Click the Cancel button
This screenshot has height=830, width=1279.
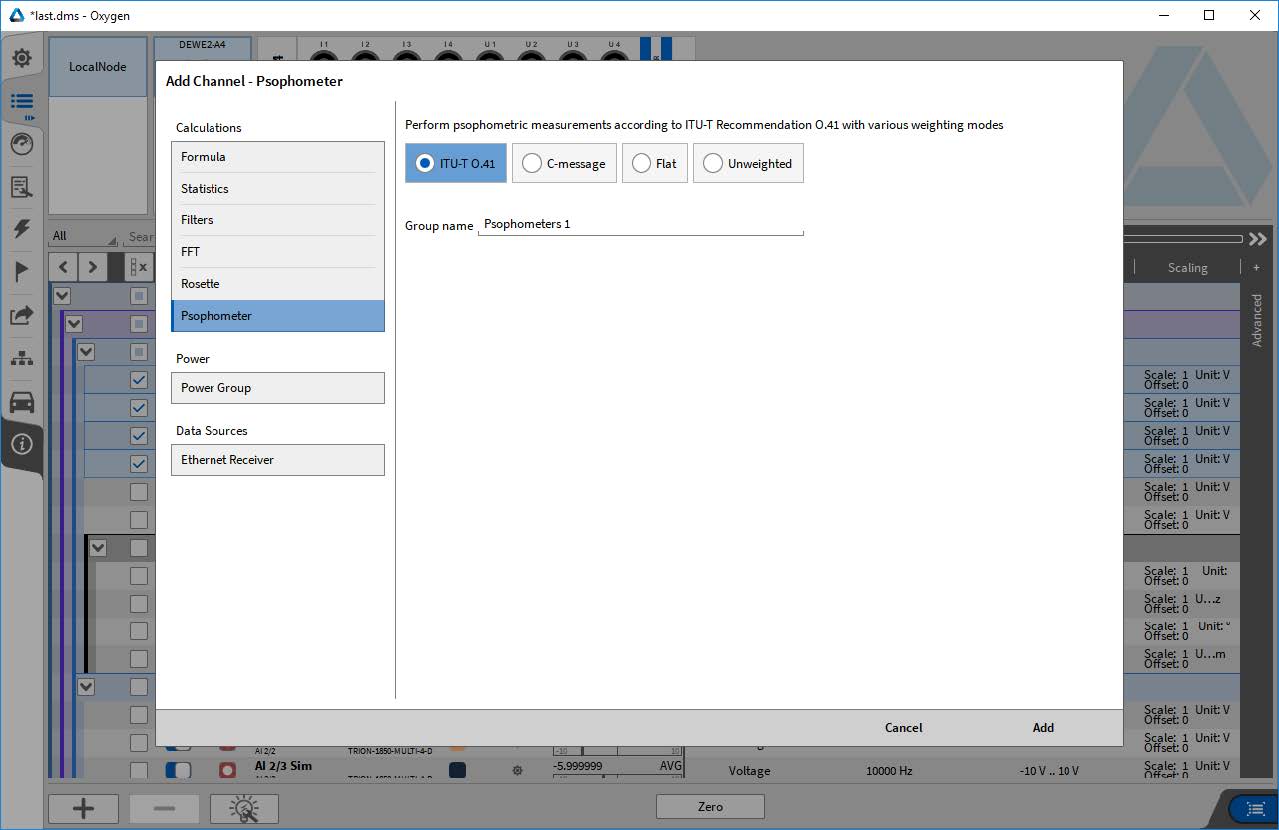click(904, 728)
